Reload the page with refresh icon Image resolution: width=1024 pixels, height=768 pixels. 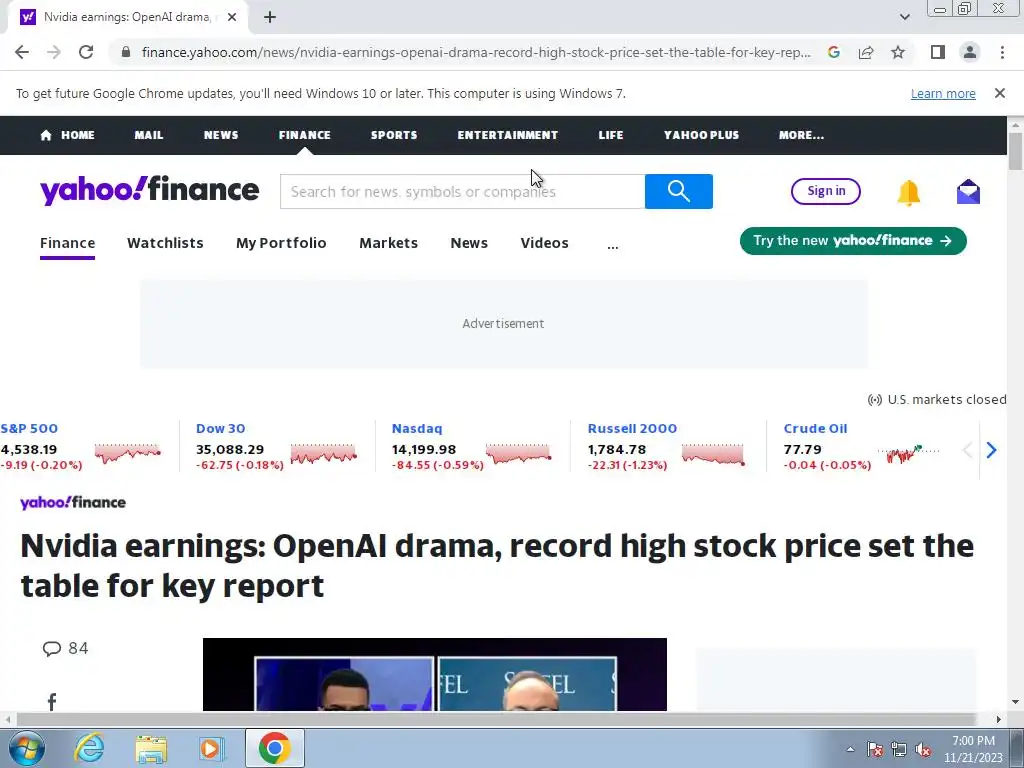coord(86,52)
